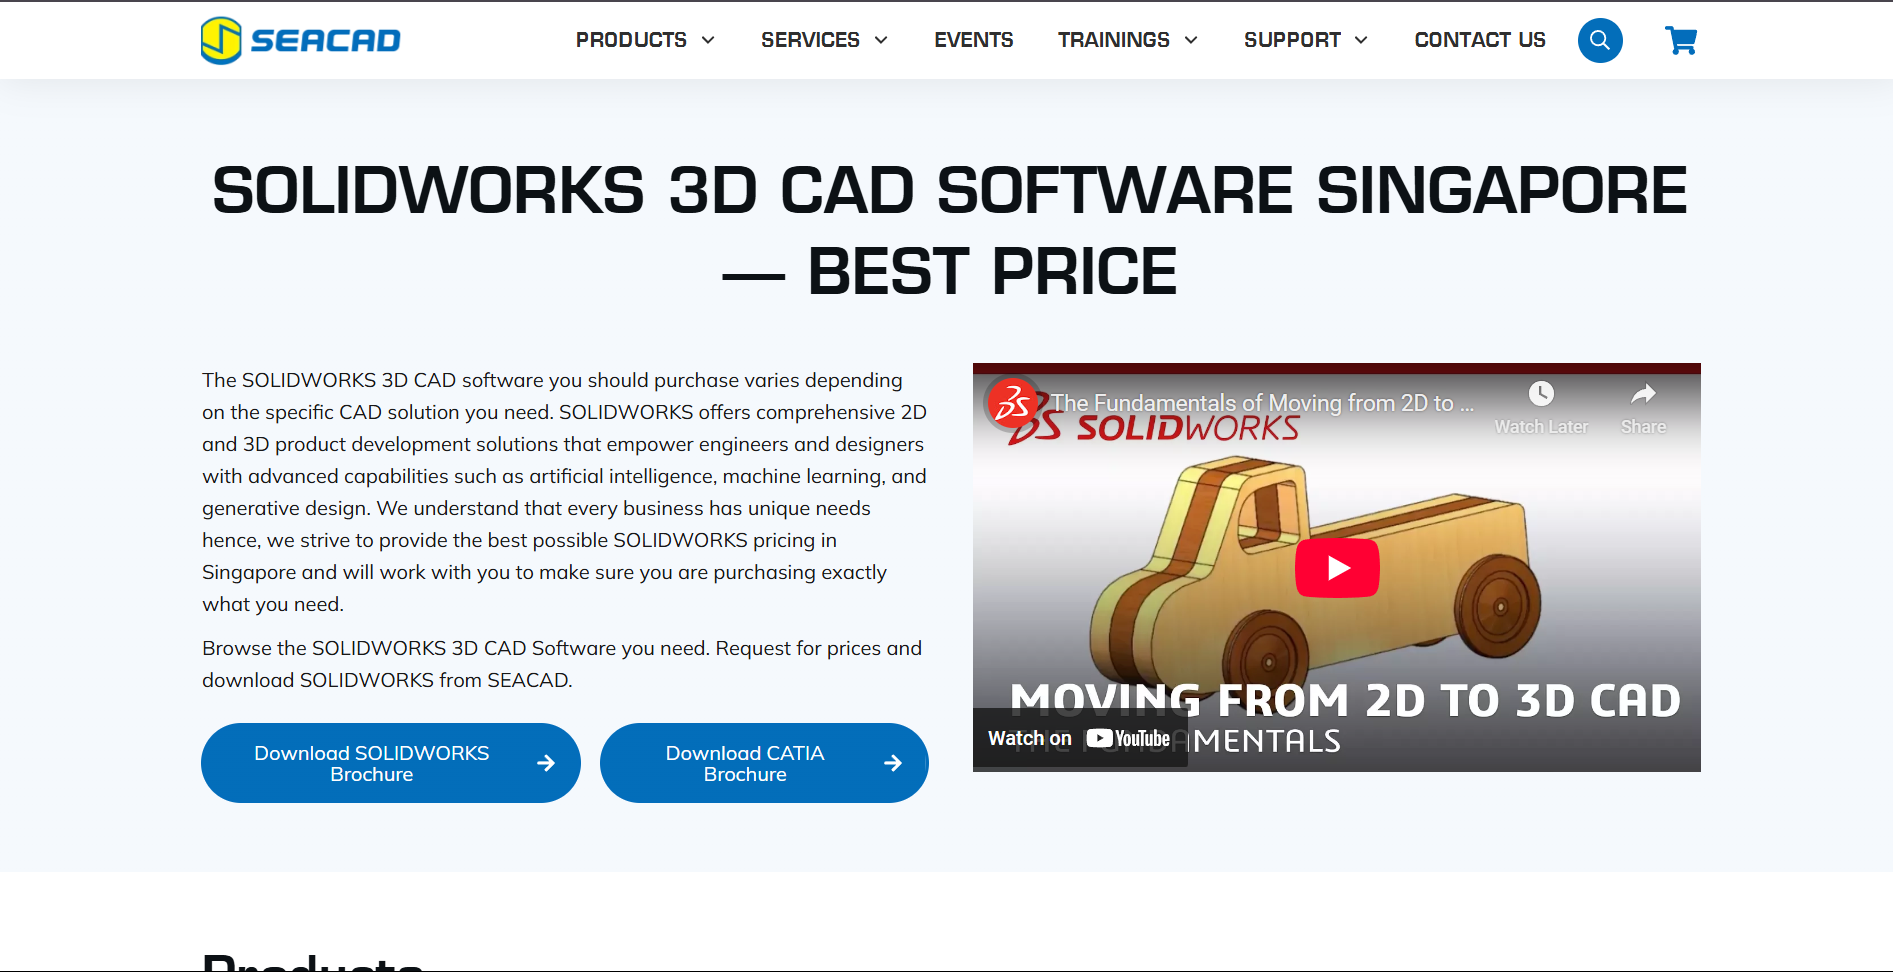
Task: Click Download SOLIDWORKS Brochure button
Action: coord(390,763)
